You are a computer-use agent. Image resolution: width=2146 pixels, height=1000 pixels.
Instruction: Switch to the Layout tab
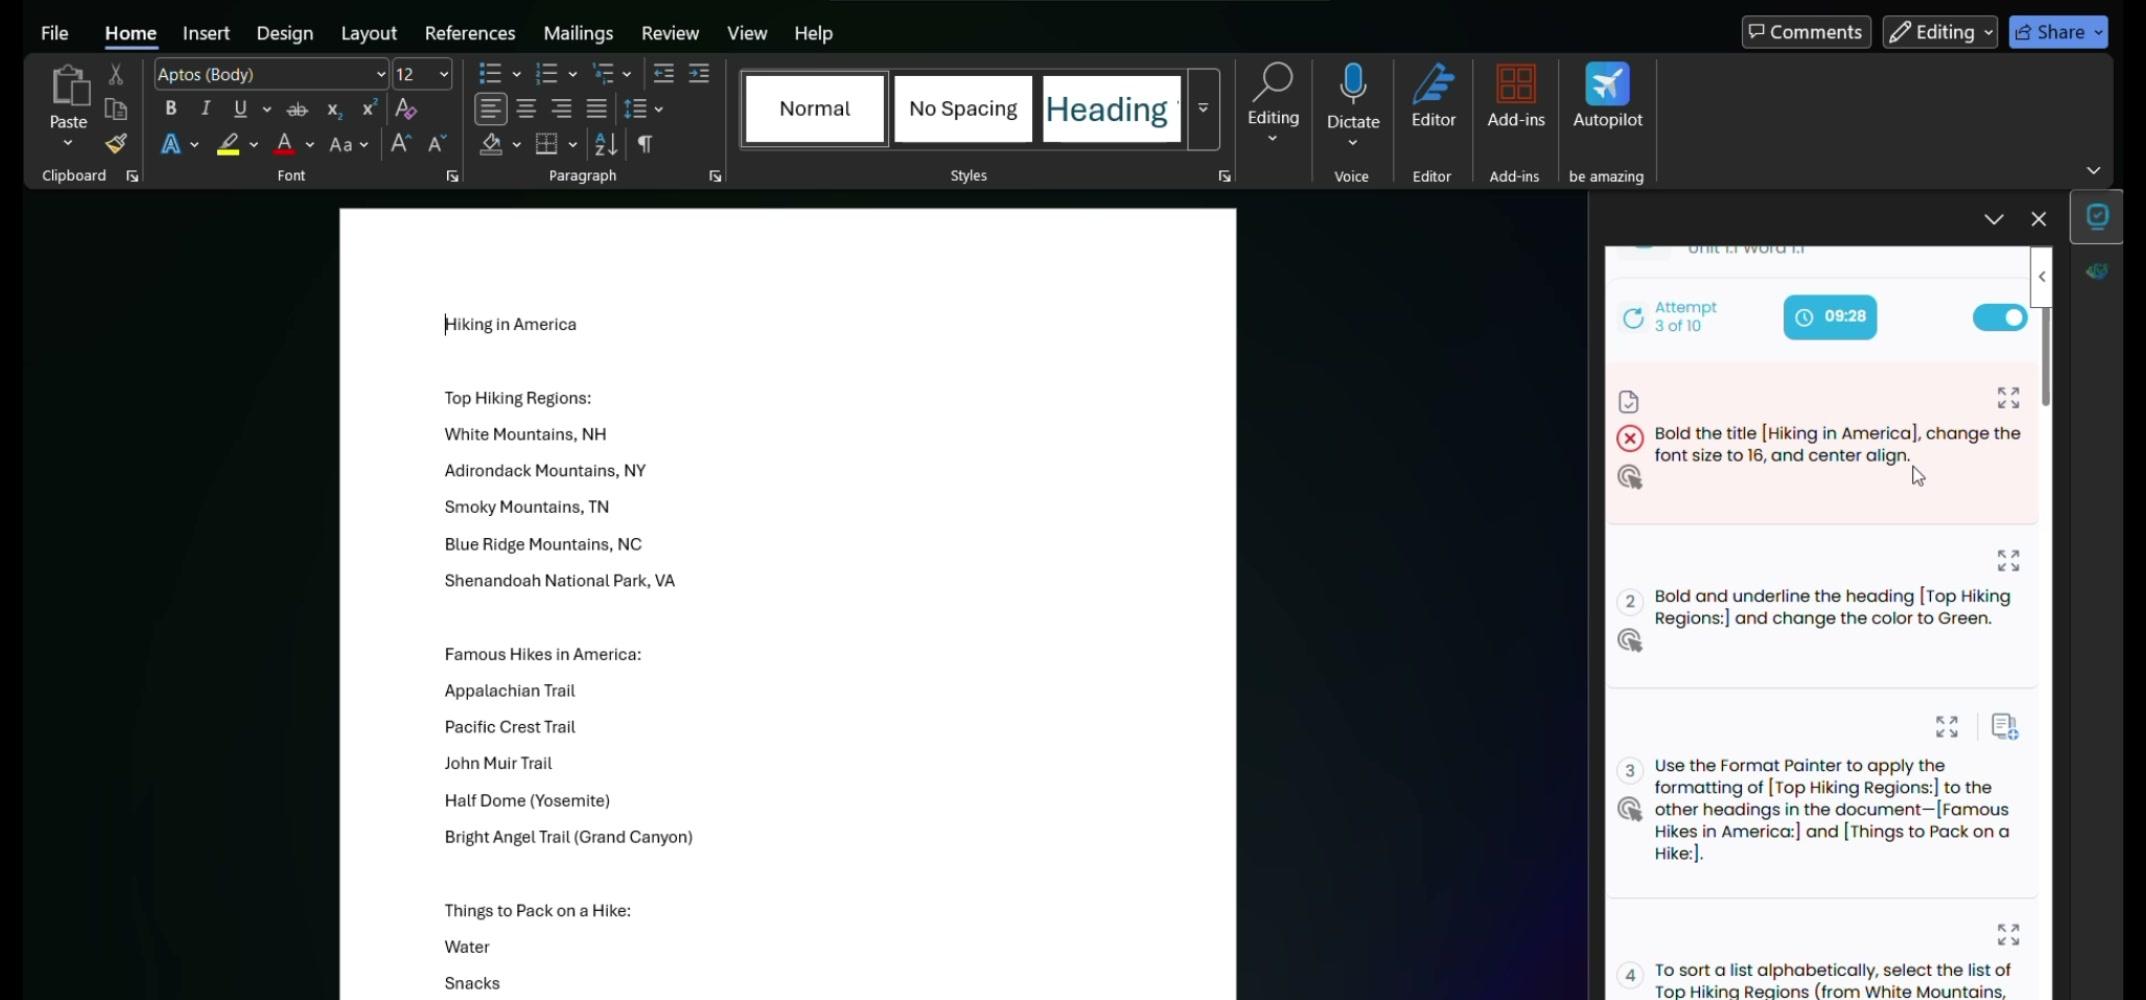368,33
